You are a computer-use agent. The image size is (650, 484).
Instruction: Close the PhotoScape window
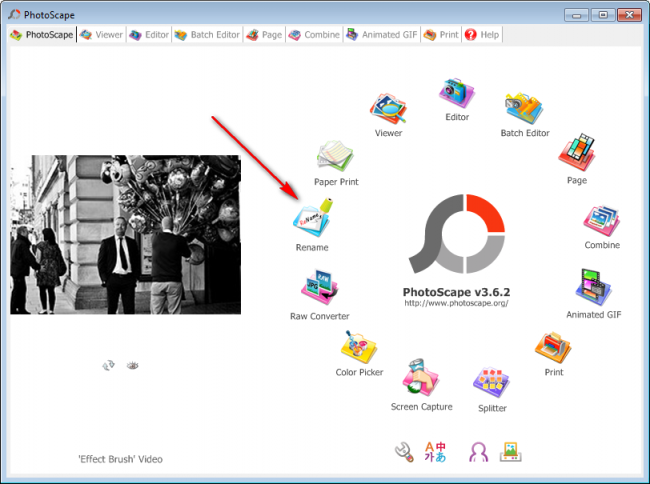pyautogui.click(x=629, y=15)
